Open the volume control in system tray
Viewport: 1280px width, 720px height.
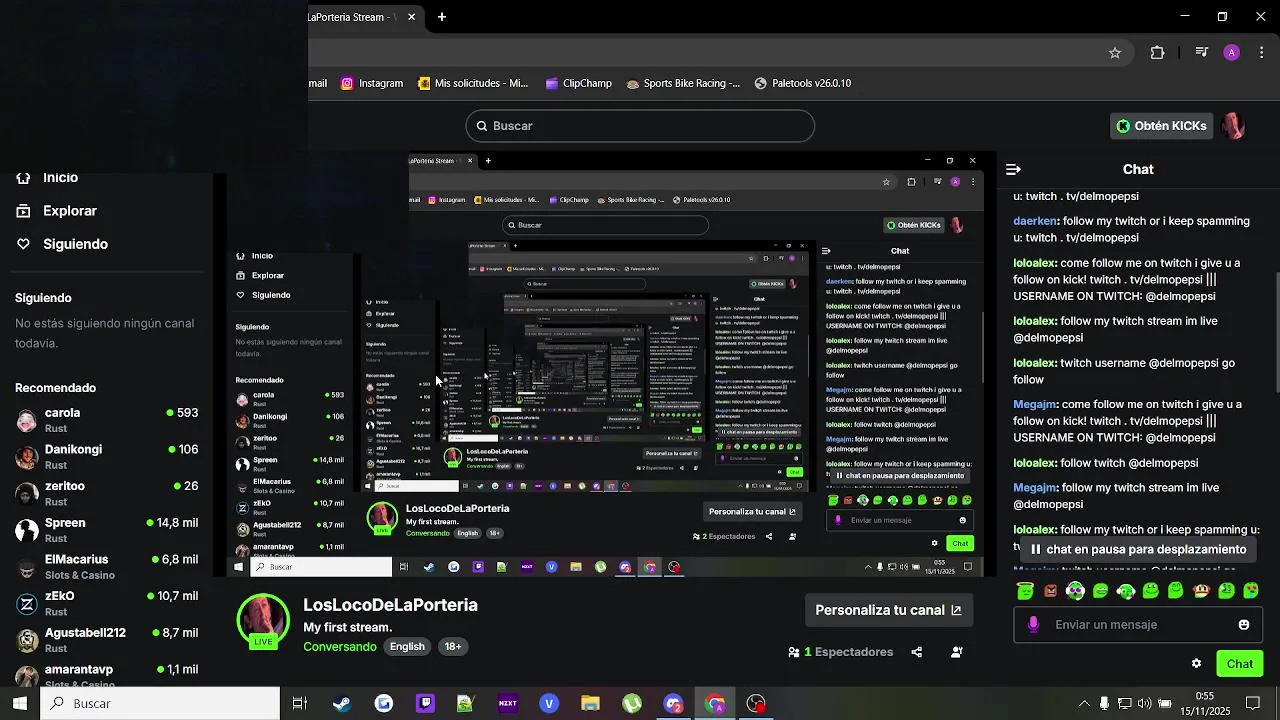(x=1144, y=704)
